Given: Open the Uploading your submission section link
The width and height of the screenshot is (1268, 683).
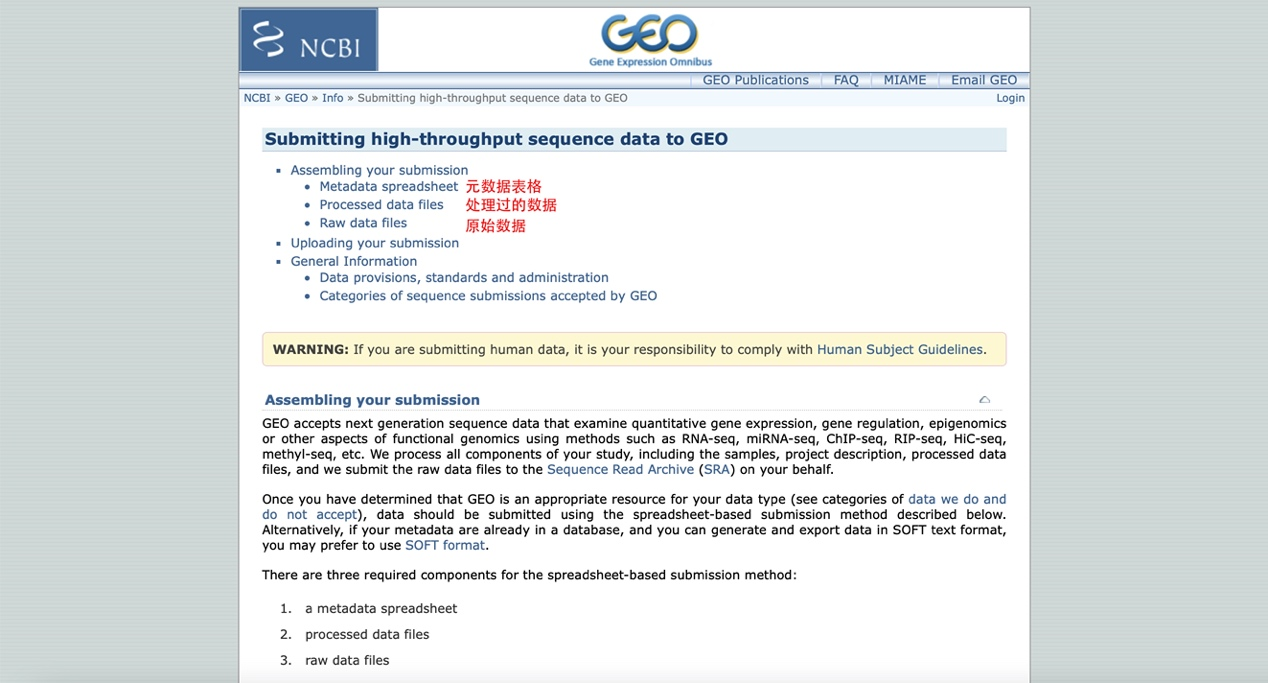Looking at the screenshot, I should pyautogui.click(x=374, y=242).
